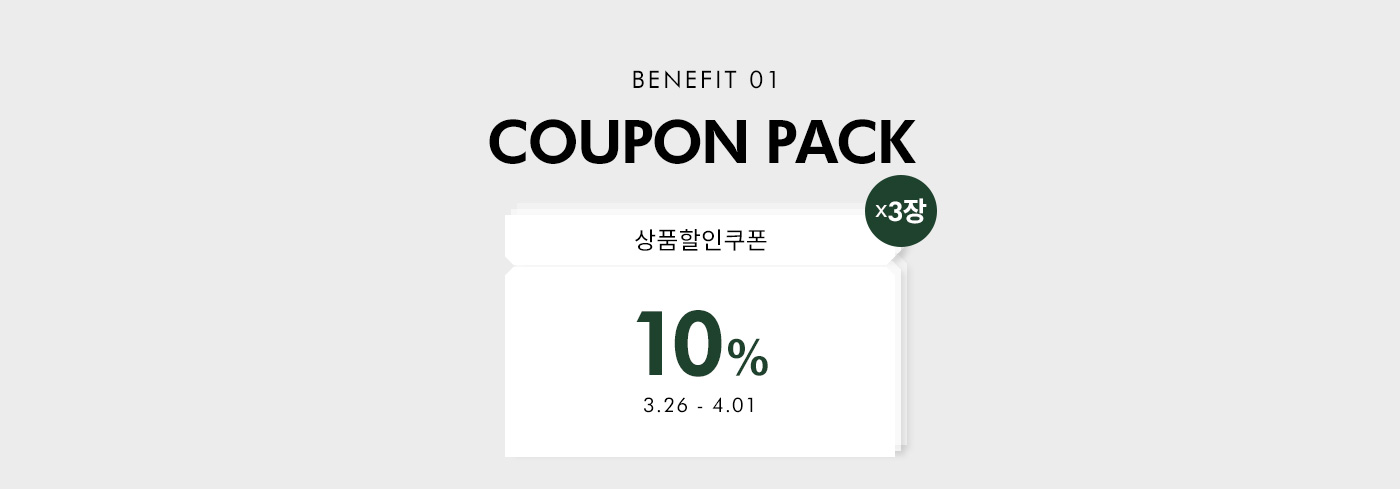Viewport: 1400px width, 489px height.
Task: Click the right notch below the green badge
Action: tap(893, 266)
